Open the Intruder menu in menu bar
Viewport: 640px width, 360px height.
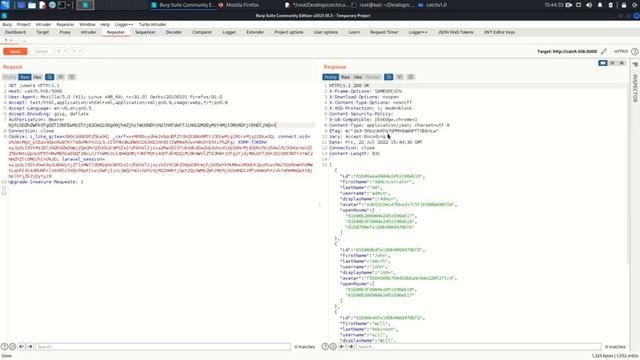coord(43,24)
